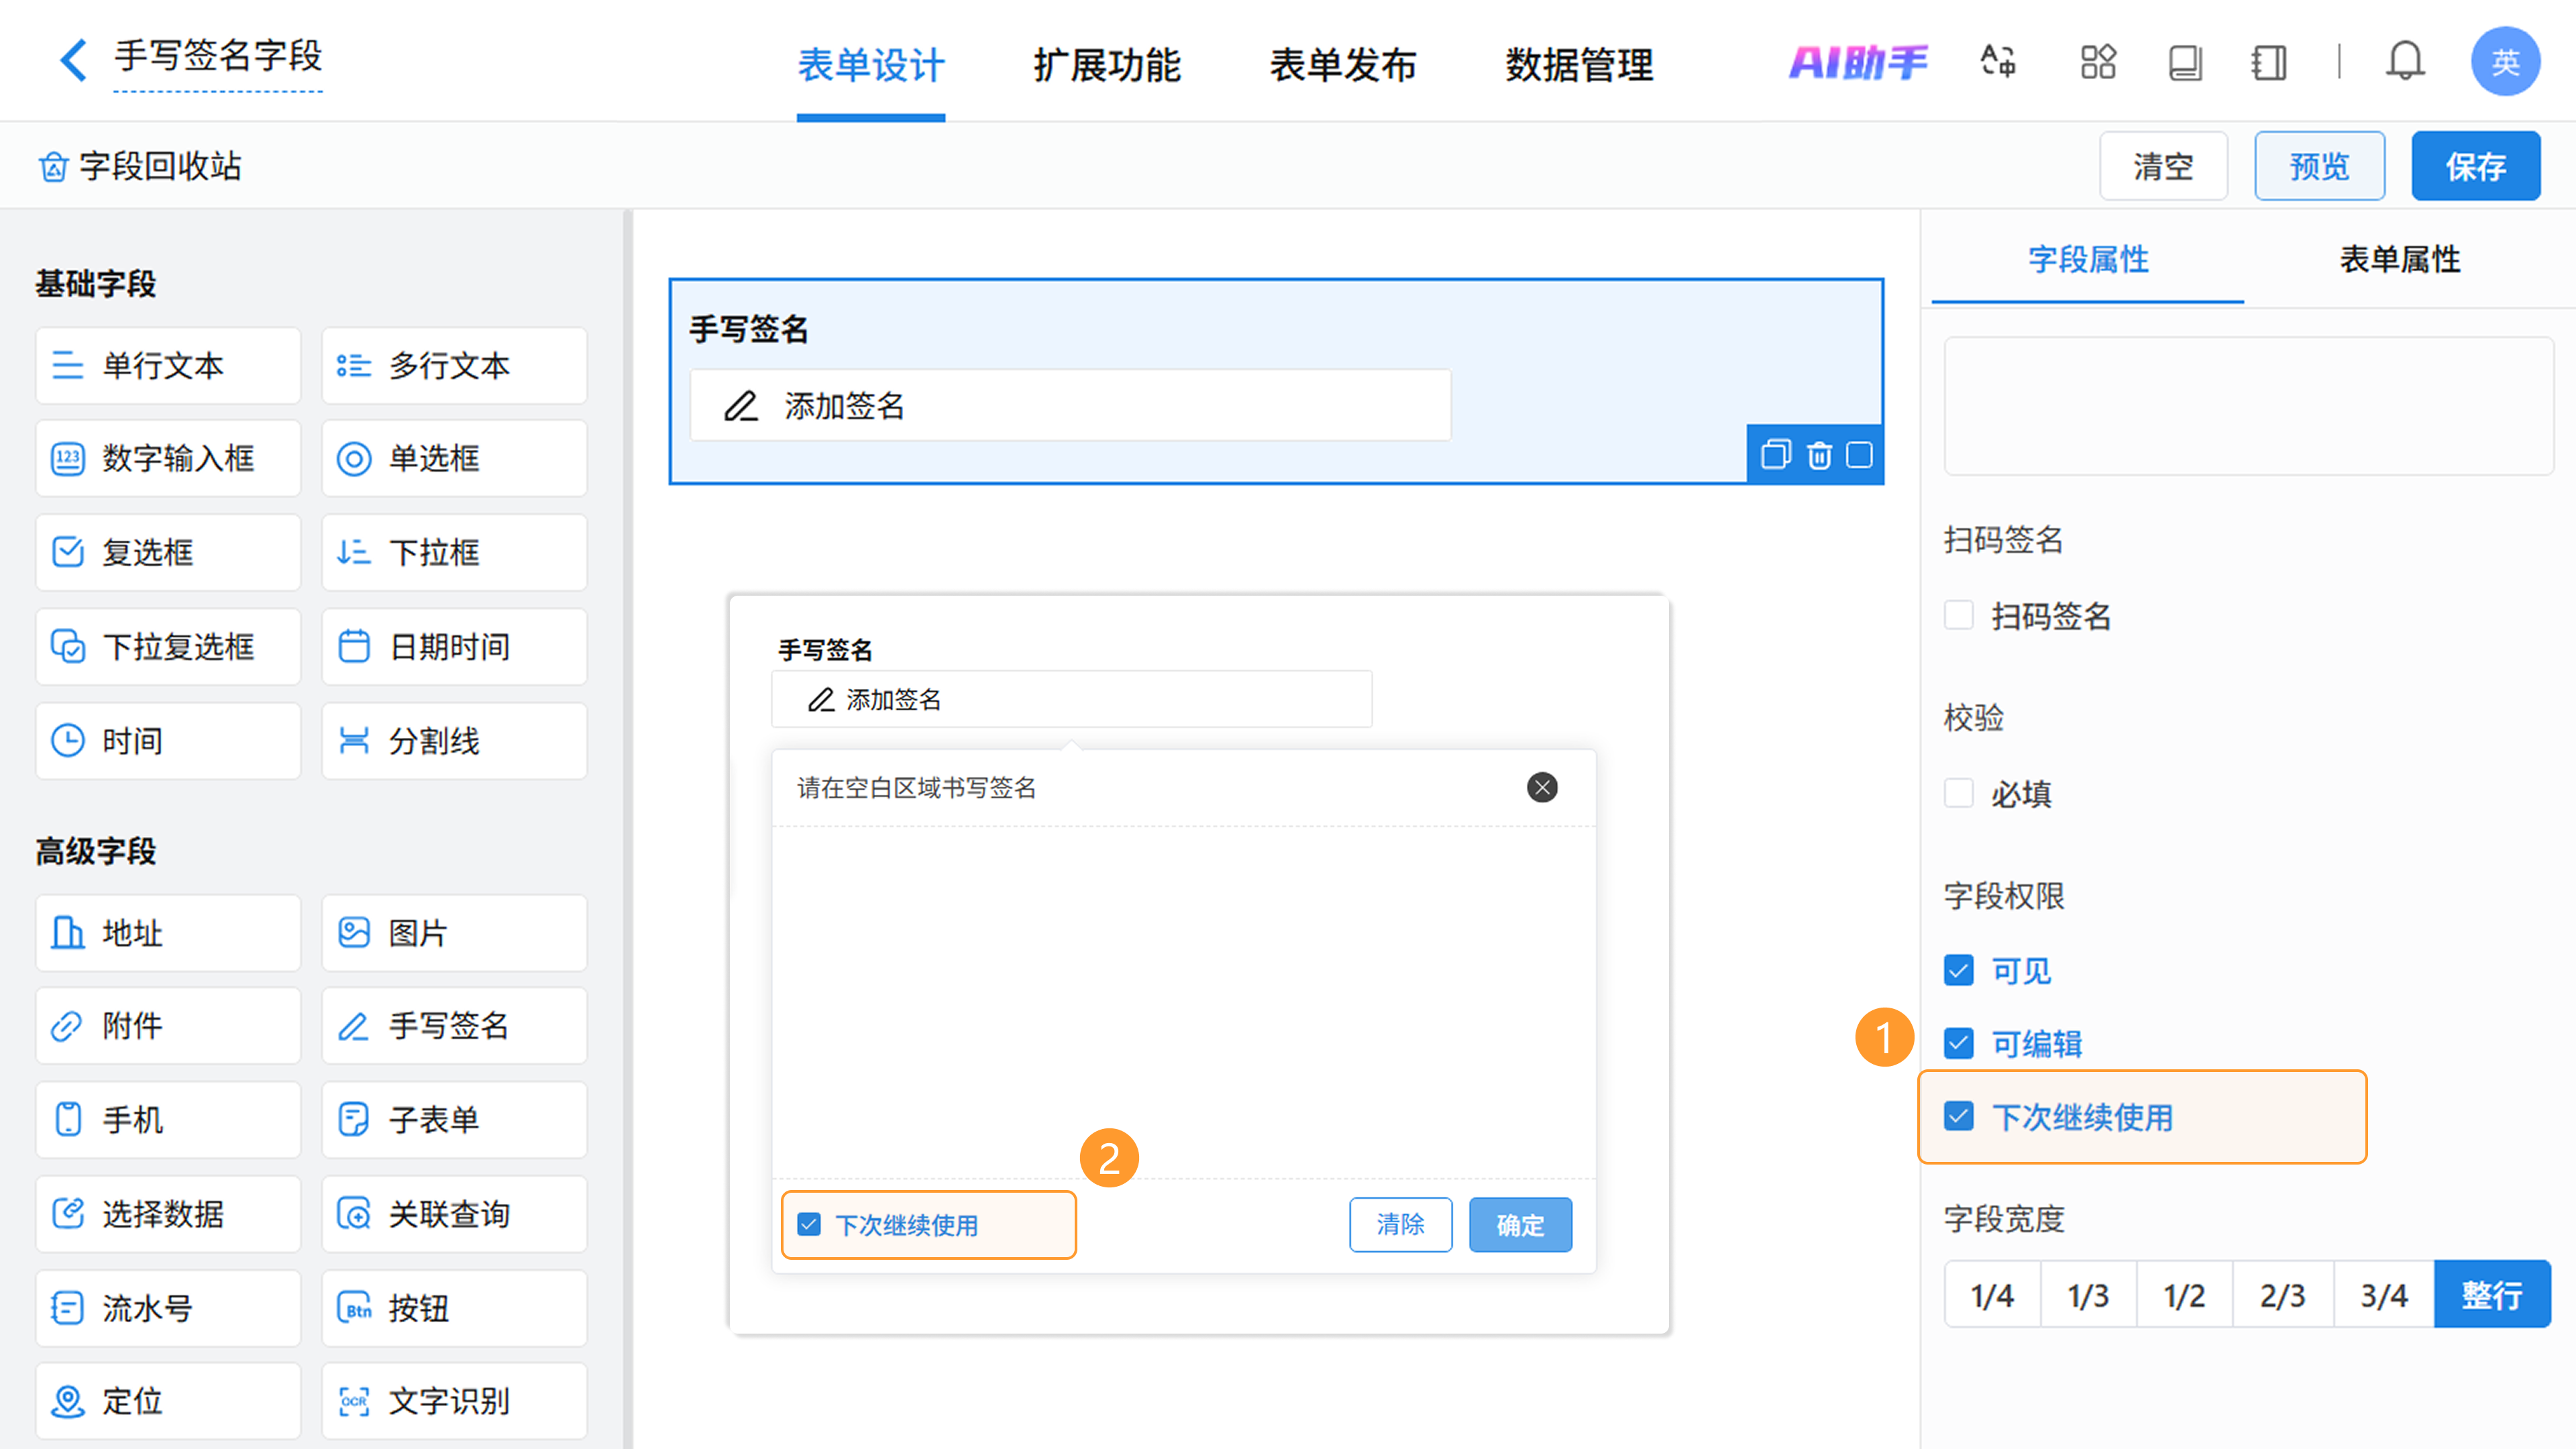The width and height of the screenshot is (2576, 1449).
Task: Click the back arrow beside the form title
Action: (73, 59)
